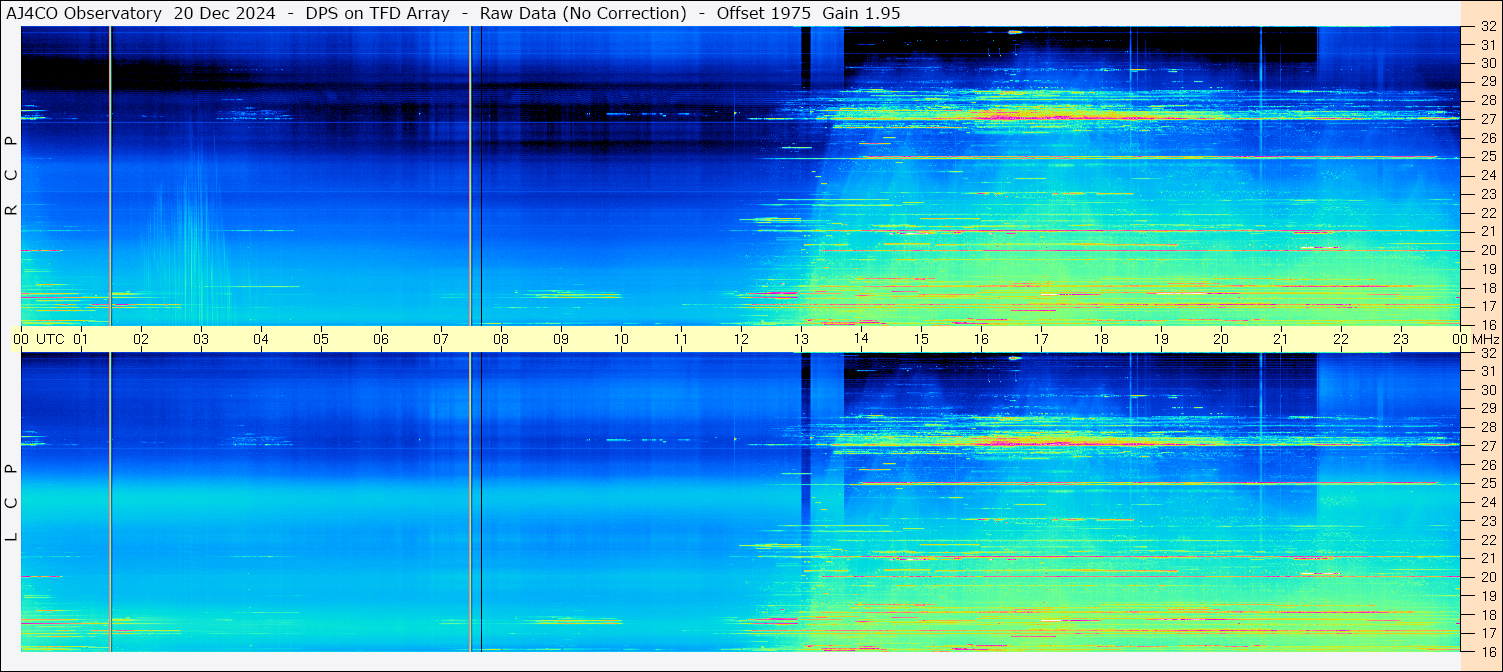Click the 32 MHz tick label of LCP panel

(x=1488, y=353)
